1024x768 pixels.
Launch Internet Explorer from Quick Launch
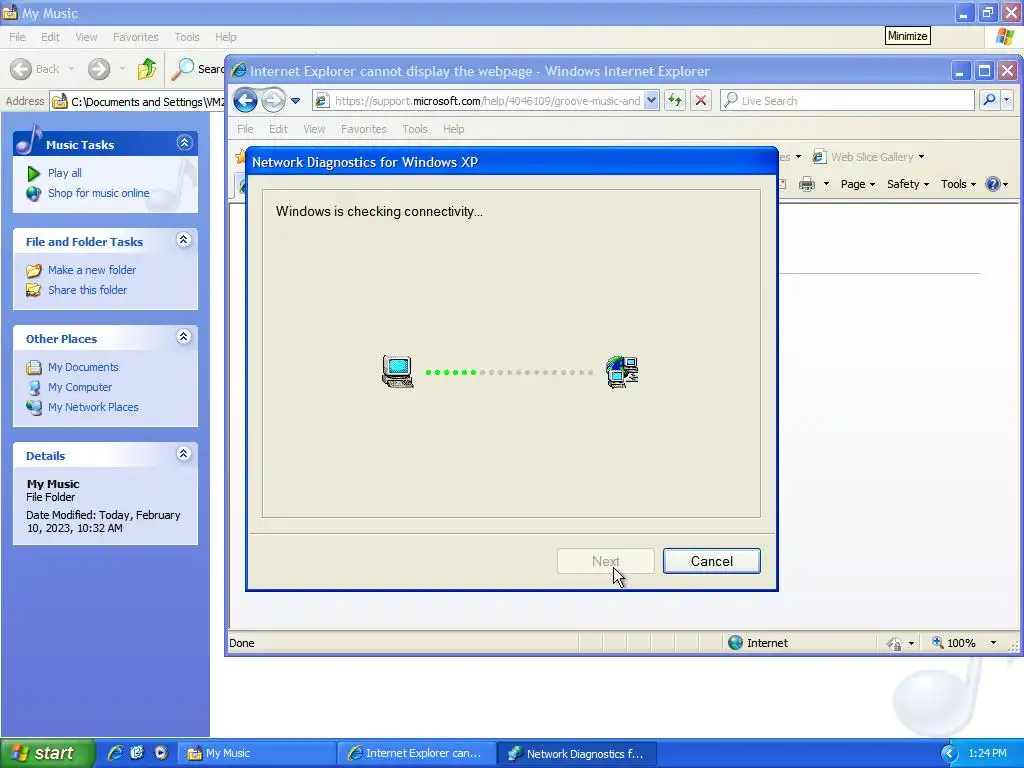[x=115, y=753]
